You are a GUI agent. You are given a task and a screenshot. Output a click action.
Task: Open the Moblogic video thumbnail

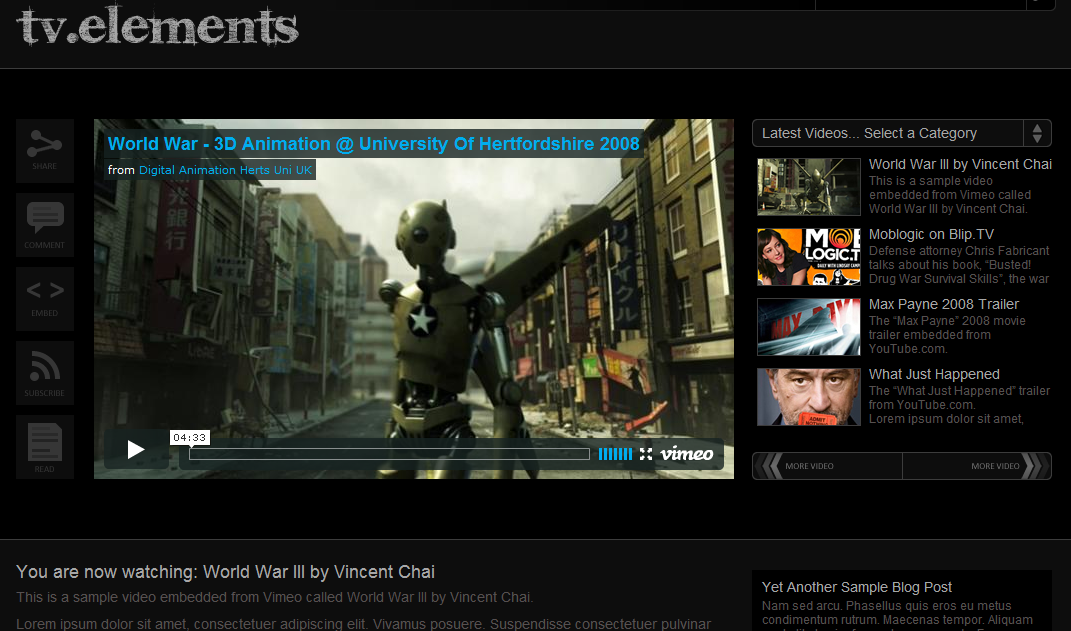[809, 257]
